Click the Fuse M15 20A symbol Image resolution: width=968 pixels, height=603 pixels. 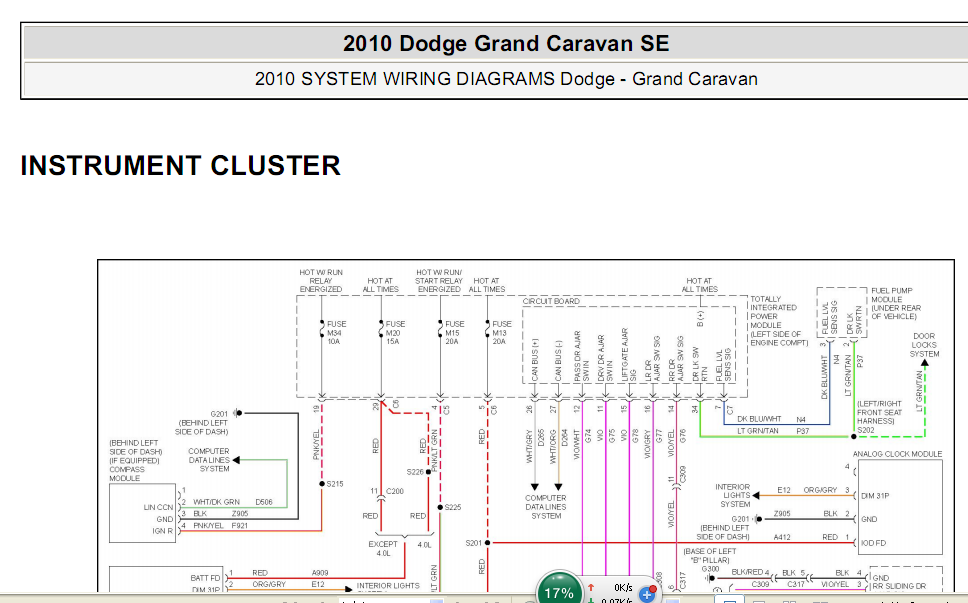(440, 329)
